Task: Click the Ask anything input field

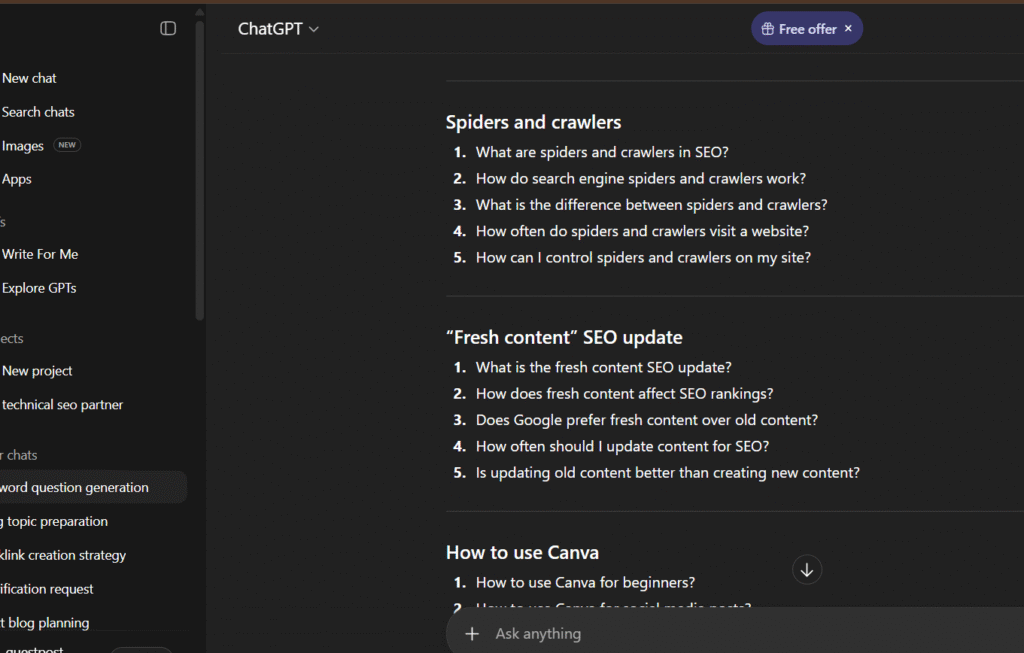Action: (700, 634)
